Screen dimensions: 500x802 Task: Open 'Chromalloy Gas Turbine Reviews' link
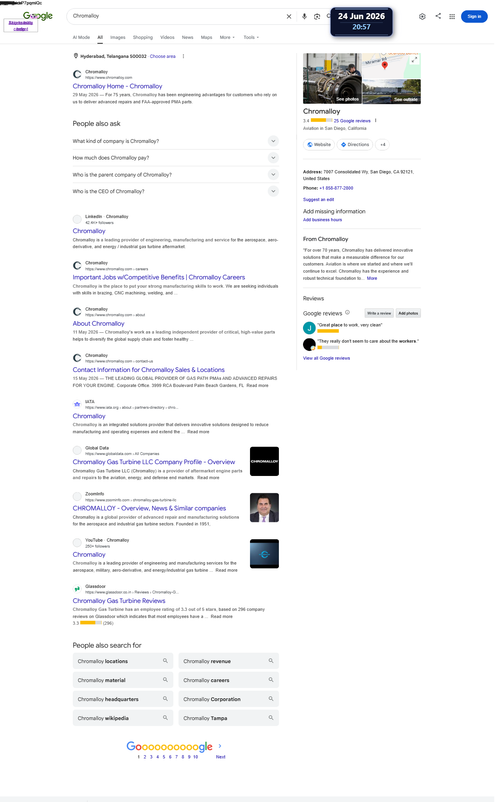point(119,601)
